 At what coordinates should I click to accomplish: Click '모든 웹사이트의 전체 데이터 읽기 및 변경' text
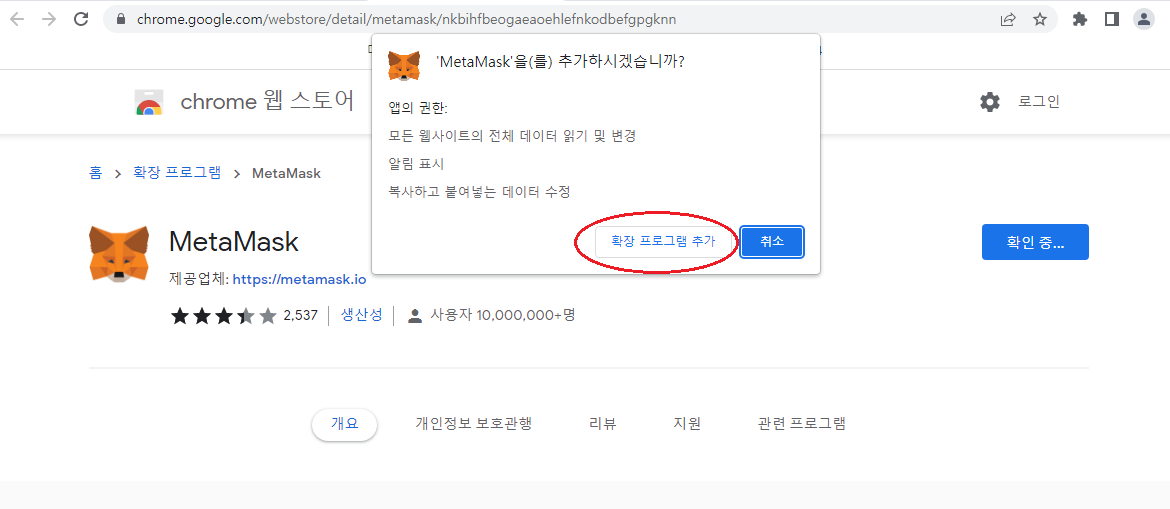tap(512, 136)
